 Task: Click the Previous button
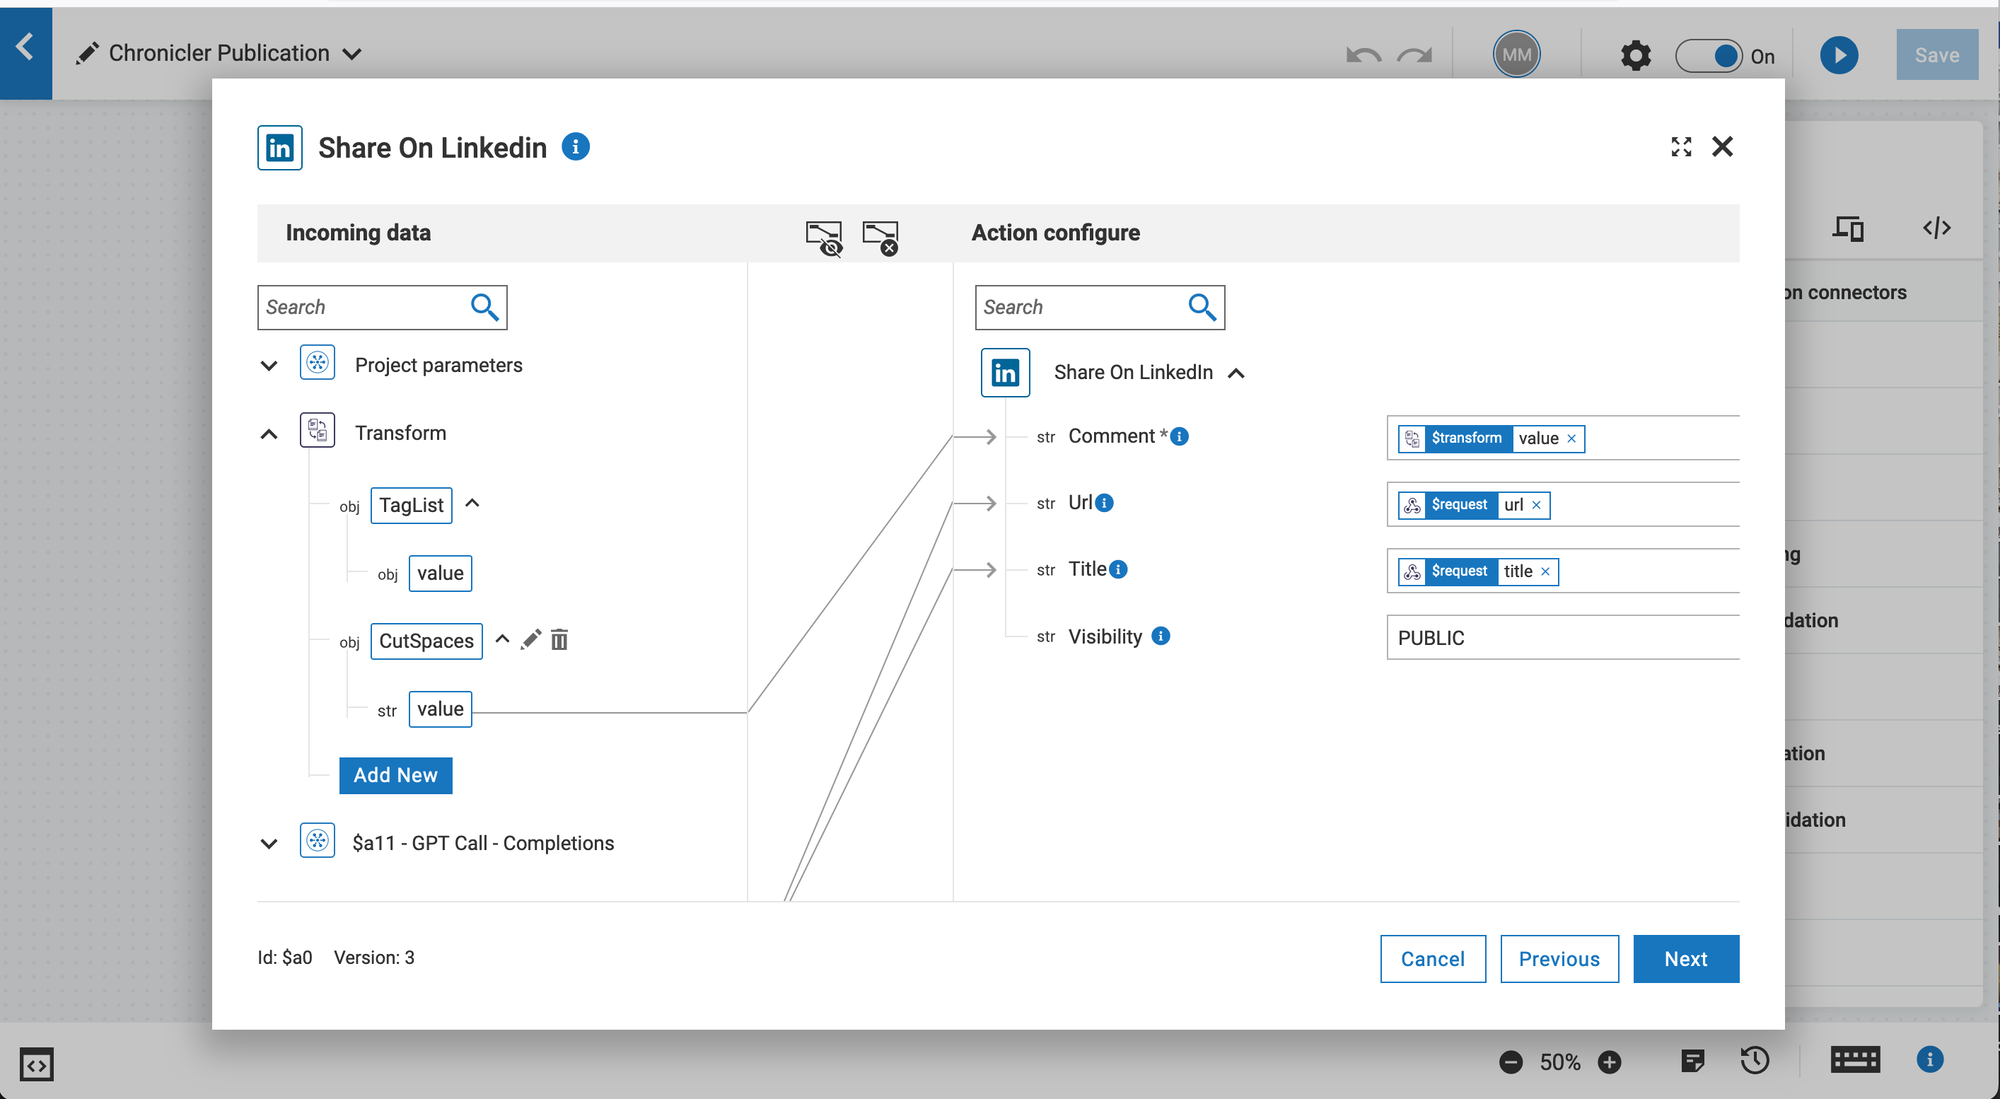click(1558, 959)
